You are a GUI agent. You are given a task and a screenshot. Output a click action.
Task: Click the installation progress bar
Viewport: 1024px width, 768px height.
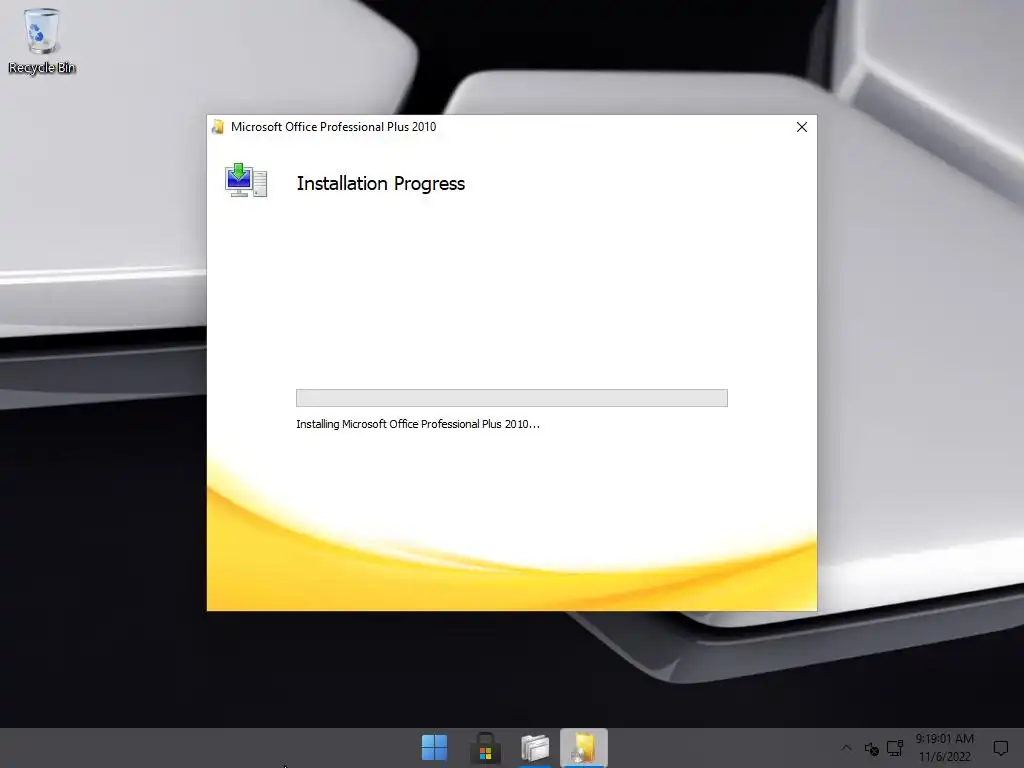tap(511, 398)
